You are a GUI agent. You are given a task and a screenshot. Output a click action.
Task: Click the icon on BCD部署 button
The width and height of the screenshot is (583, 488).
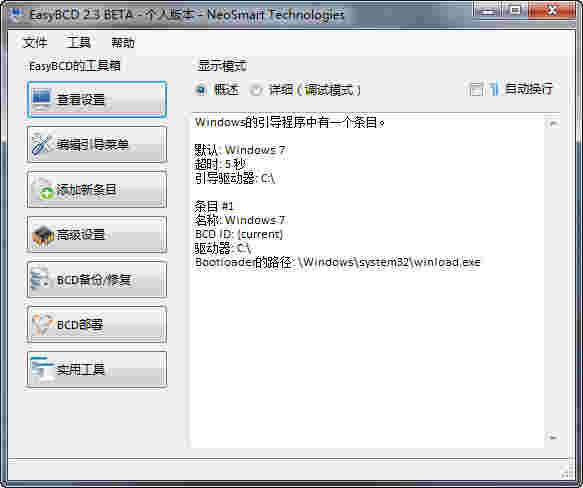pyautogui.click(x=41, y=324)
